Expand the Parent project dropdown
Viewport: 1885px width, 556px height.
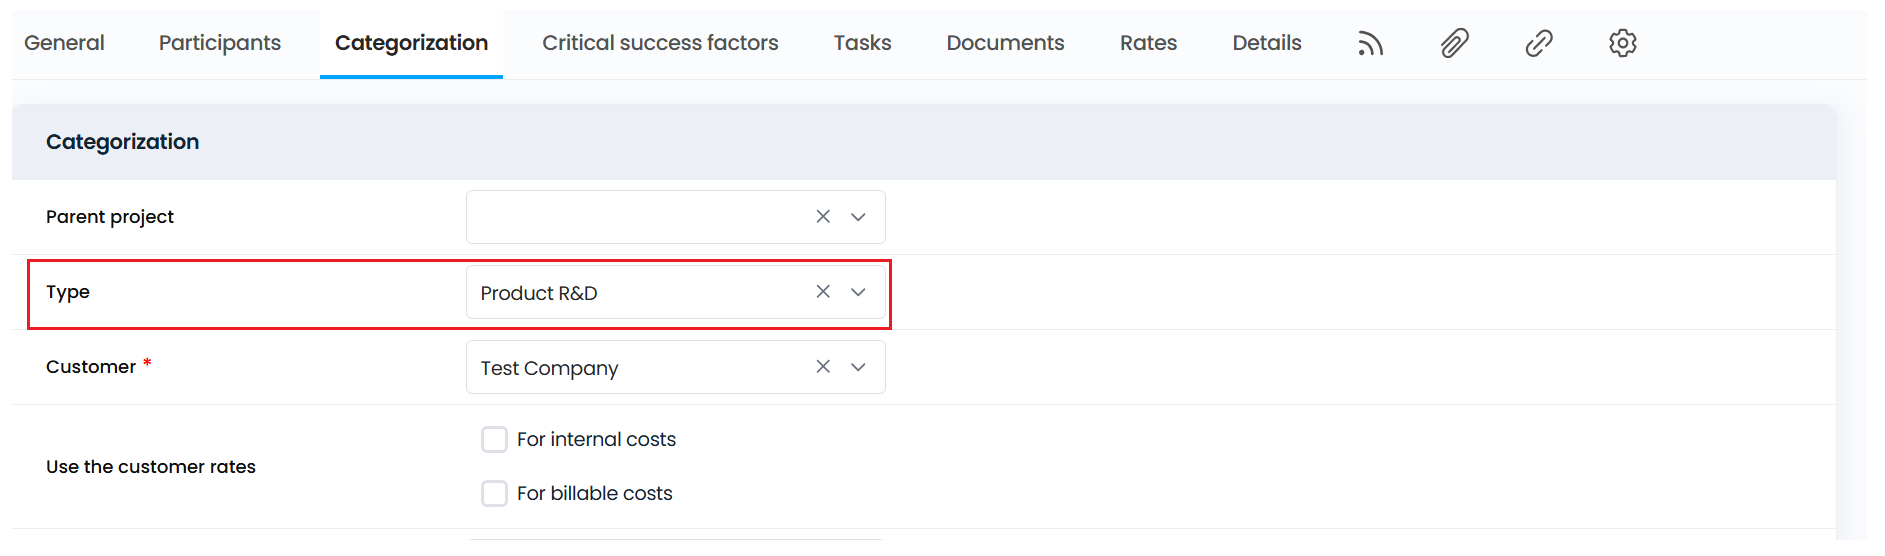[x=858, y=217]
